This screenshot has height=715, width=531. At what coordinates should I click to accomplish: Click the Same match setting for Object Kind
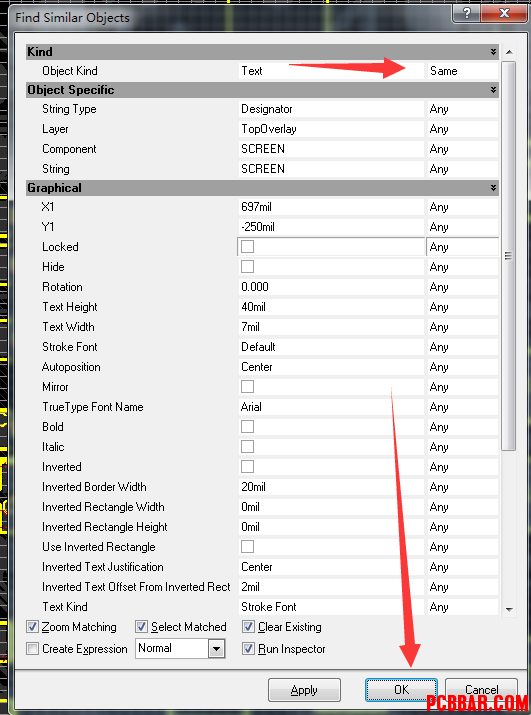[462, 71]
